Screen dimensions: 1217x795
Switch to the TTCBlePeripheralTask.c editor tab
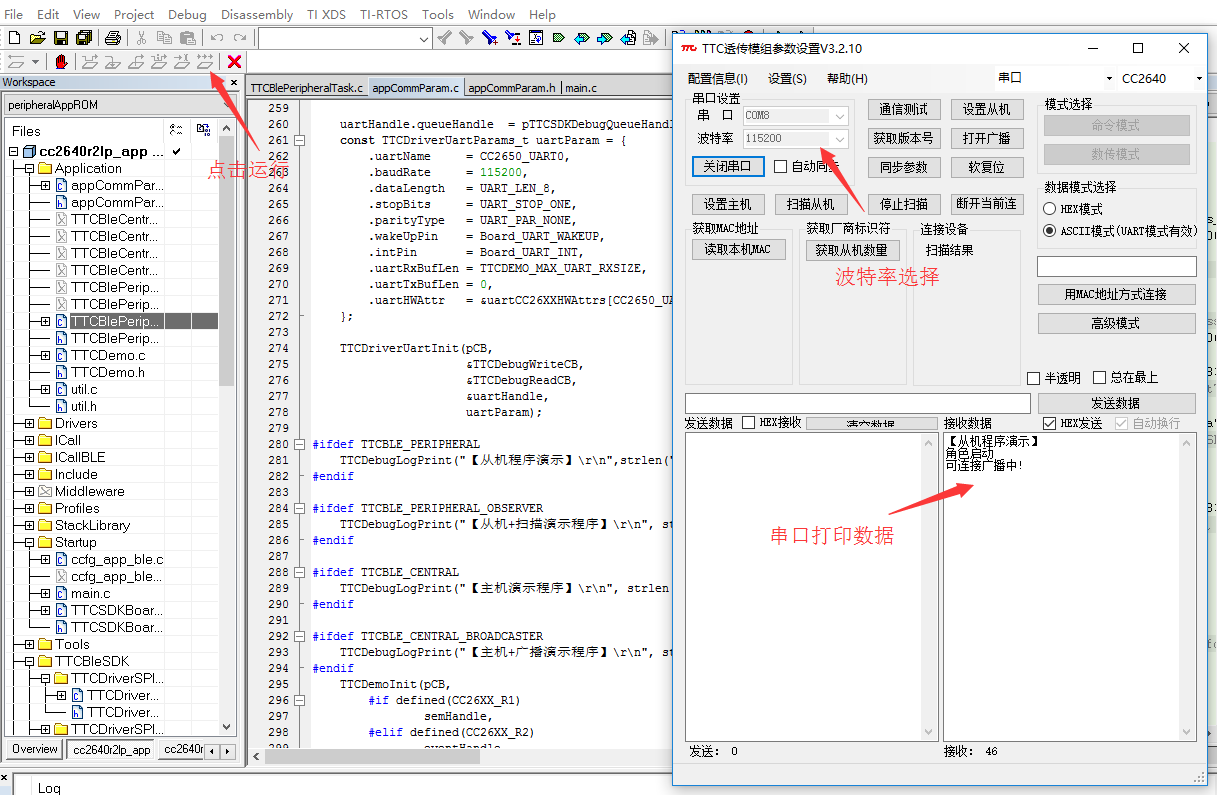(x=307, y=88)
